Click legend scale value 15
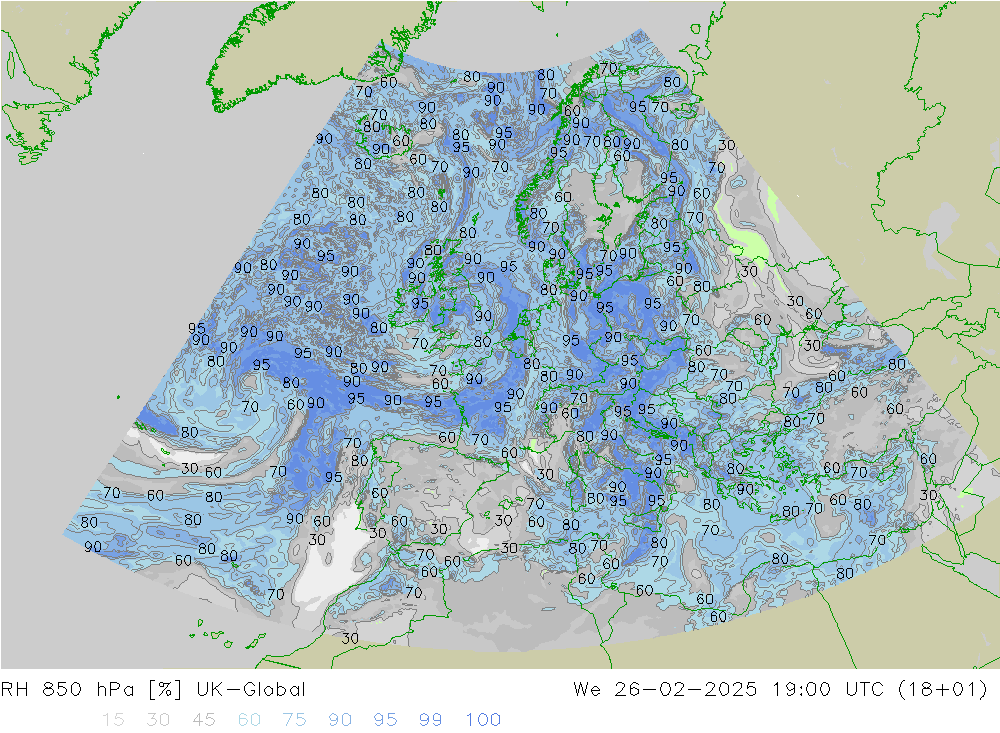 pos(113,720)
